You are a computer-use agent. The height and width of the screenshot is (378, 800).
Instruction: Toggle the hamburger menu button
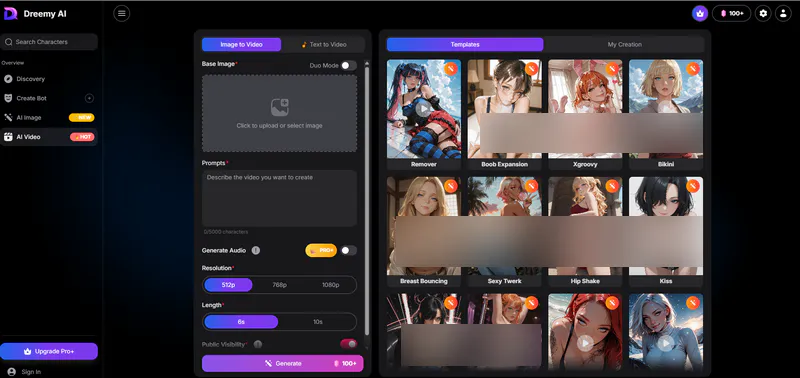(121, 13)
